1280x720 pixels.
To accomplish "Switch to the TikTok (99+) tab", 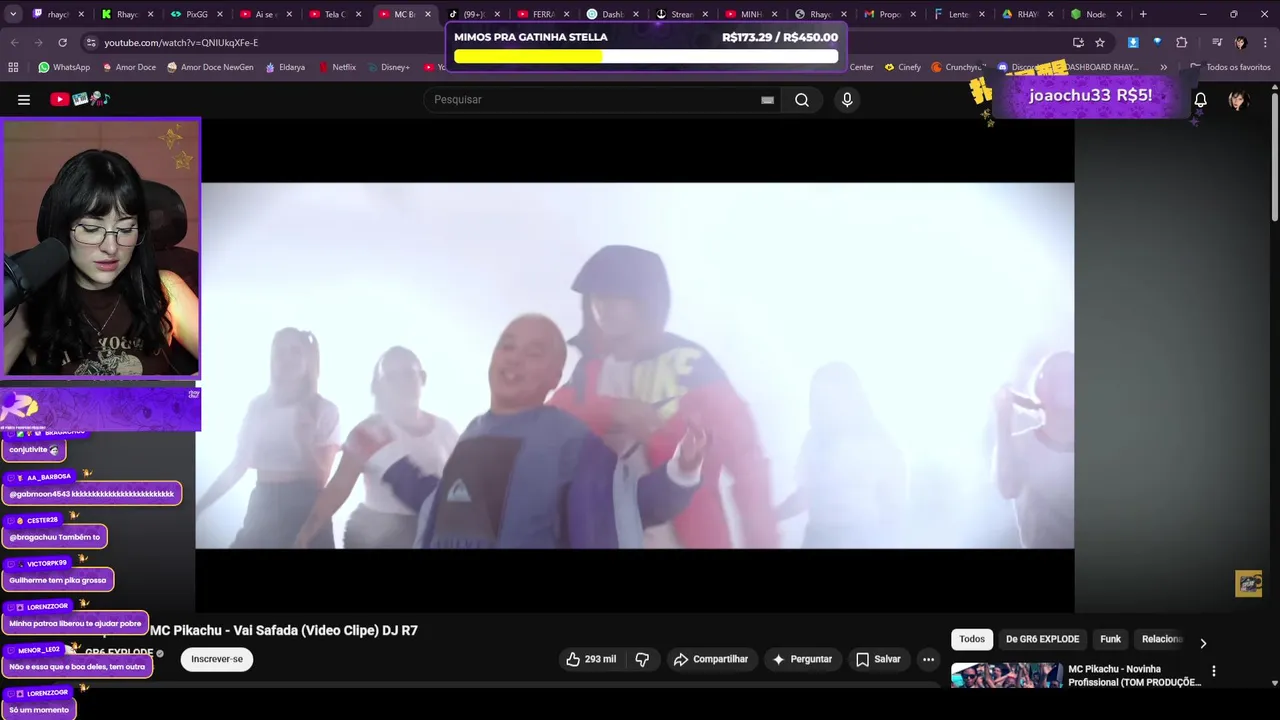I will (474, 14).
